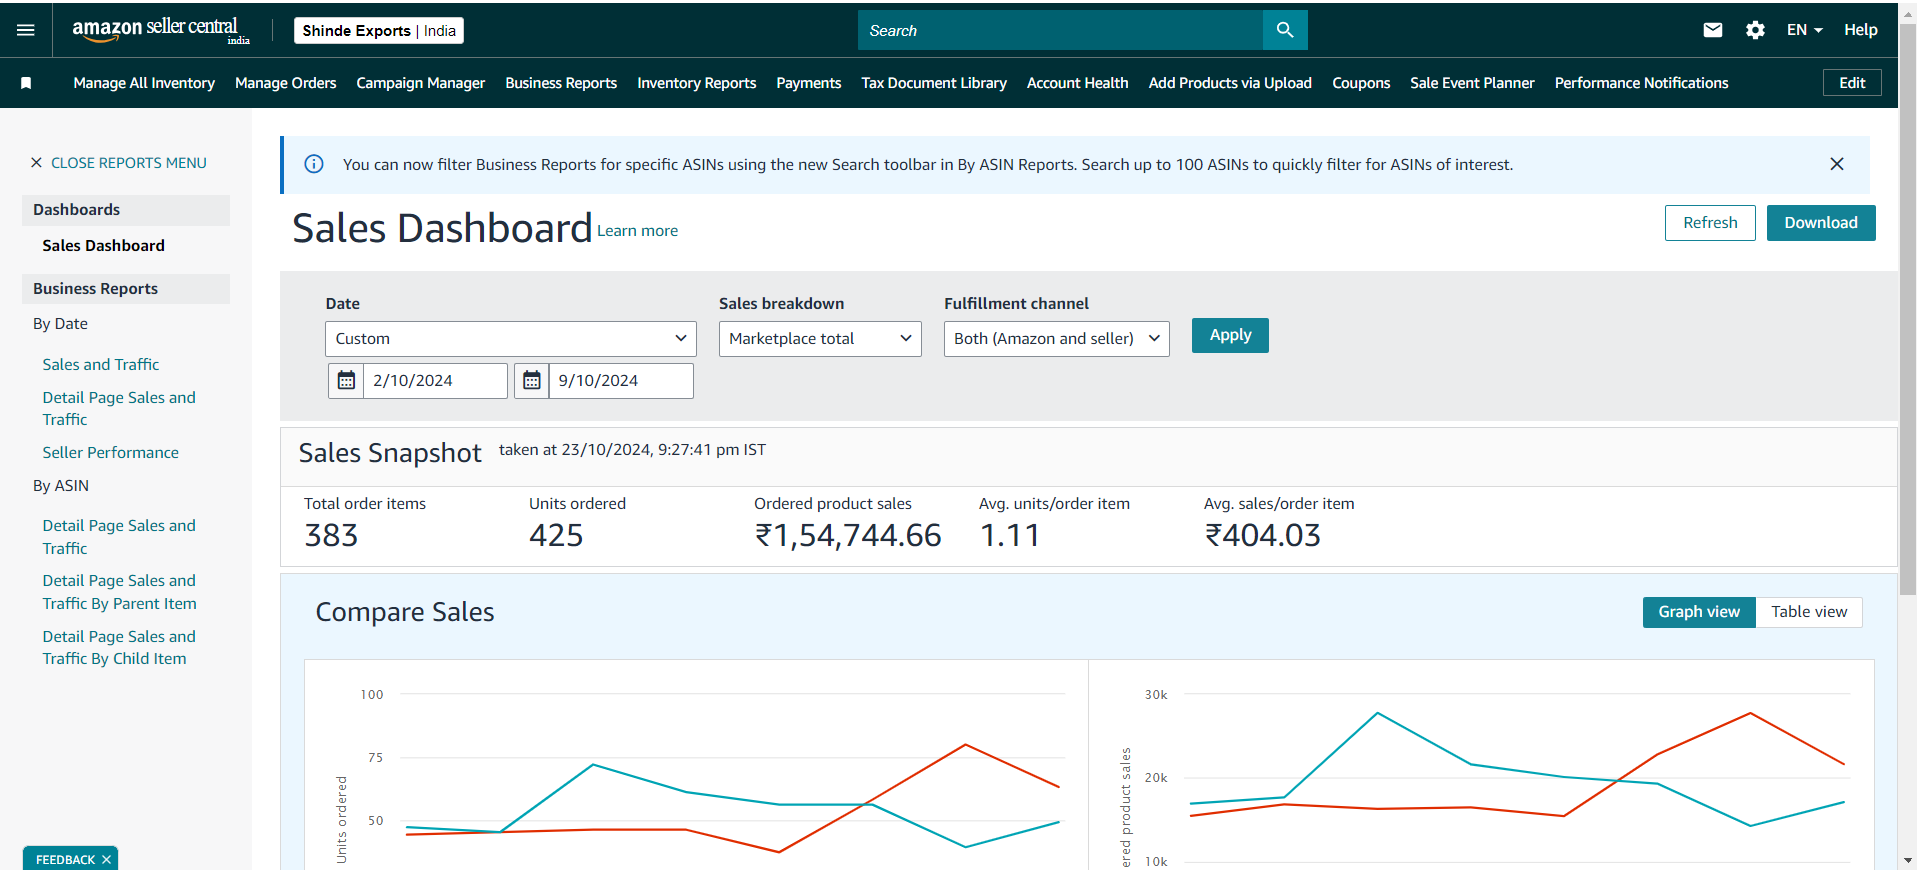Open the settings gear icon
Viewport: 1917px width, 870px height.
pos(1755,30)
